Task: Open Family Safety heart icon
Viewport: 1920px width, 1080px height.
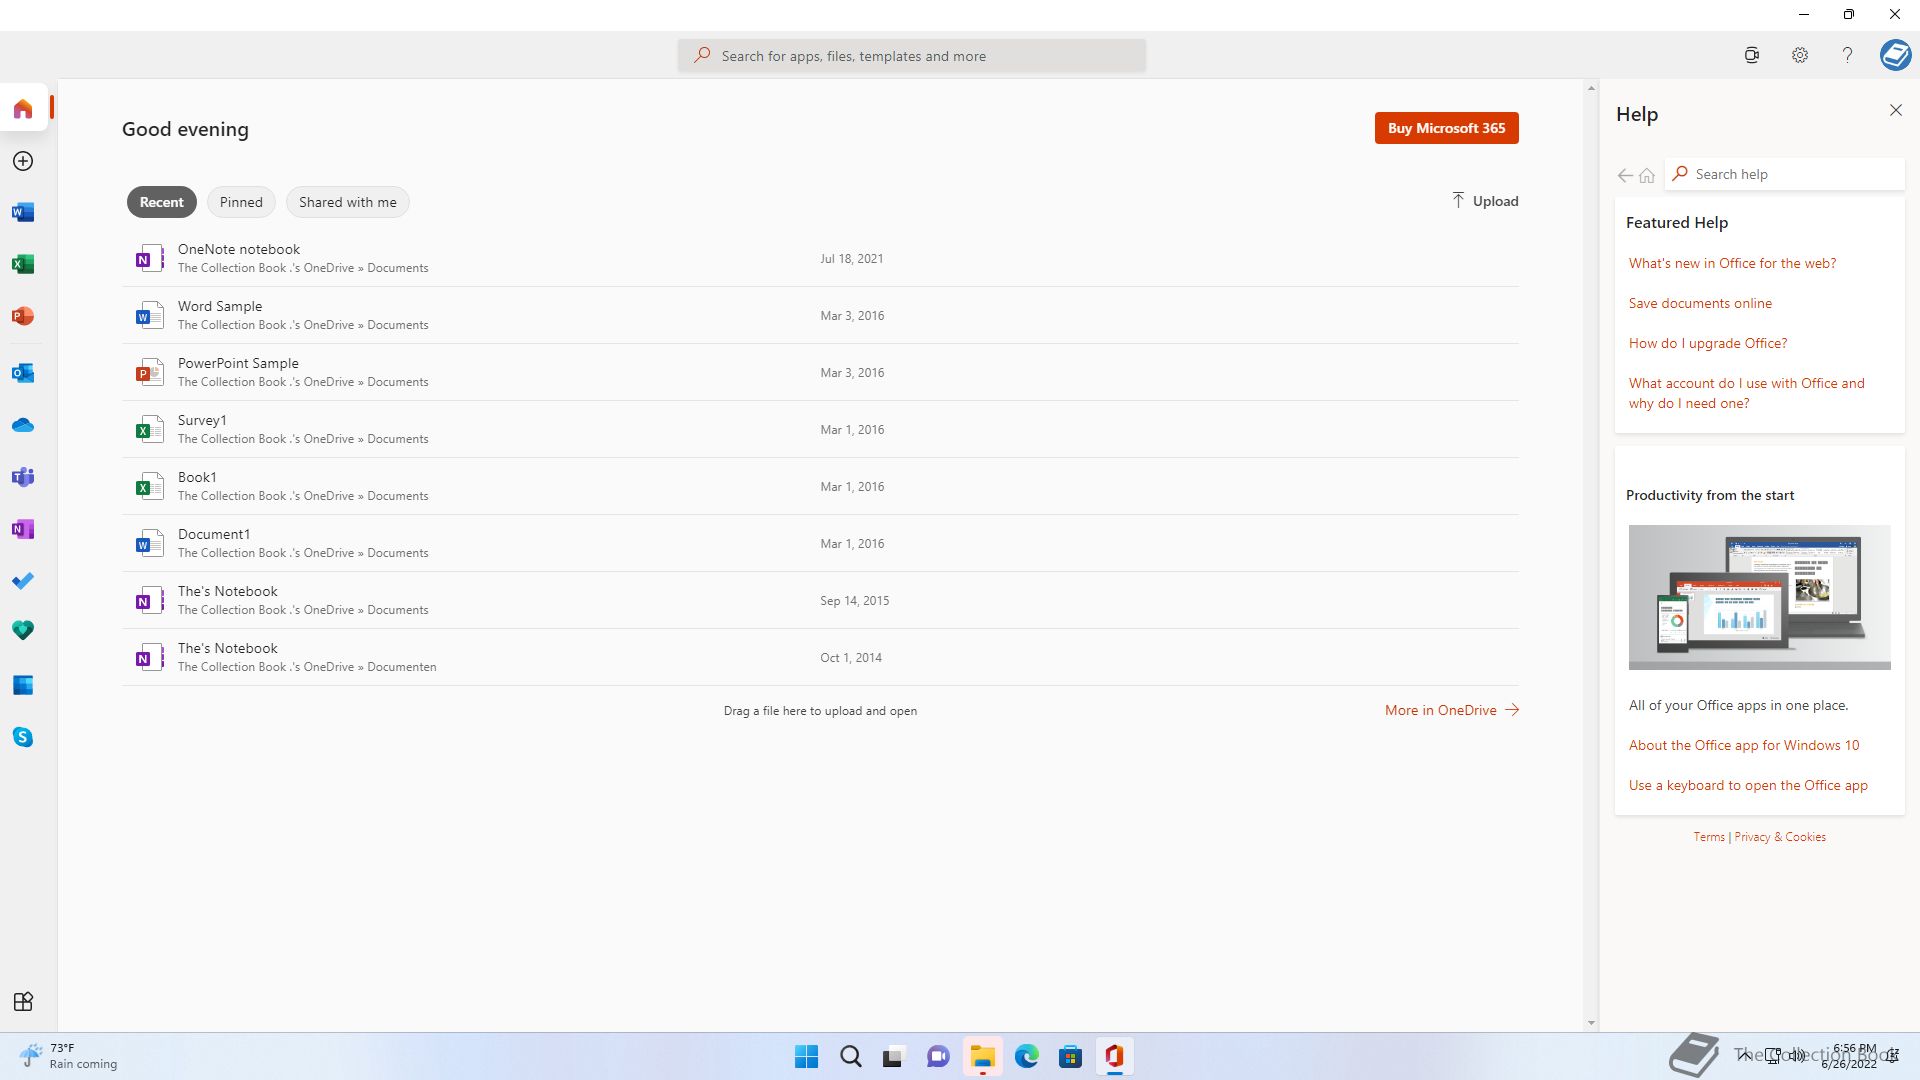Action: click(23, 630)
